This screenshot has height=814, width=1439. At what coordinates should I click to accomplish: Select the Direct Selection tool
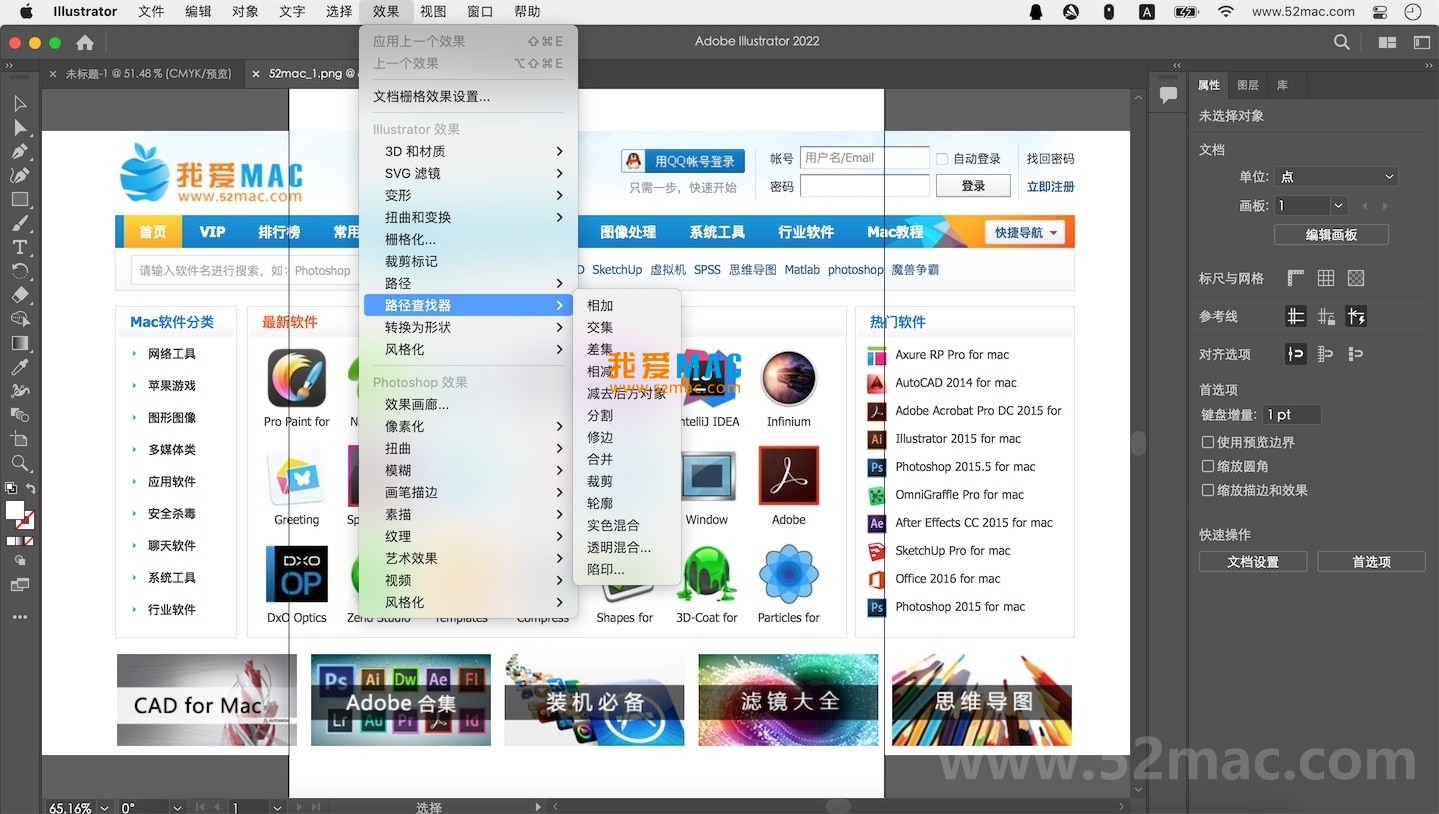(x=19, y=128)
